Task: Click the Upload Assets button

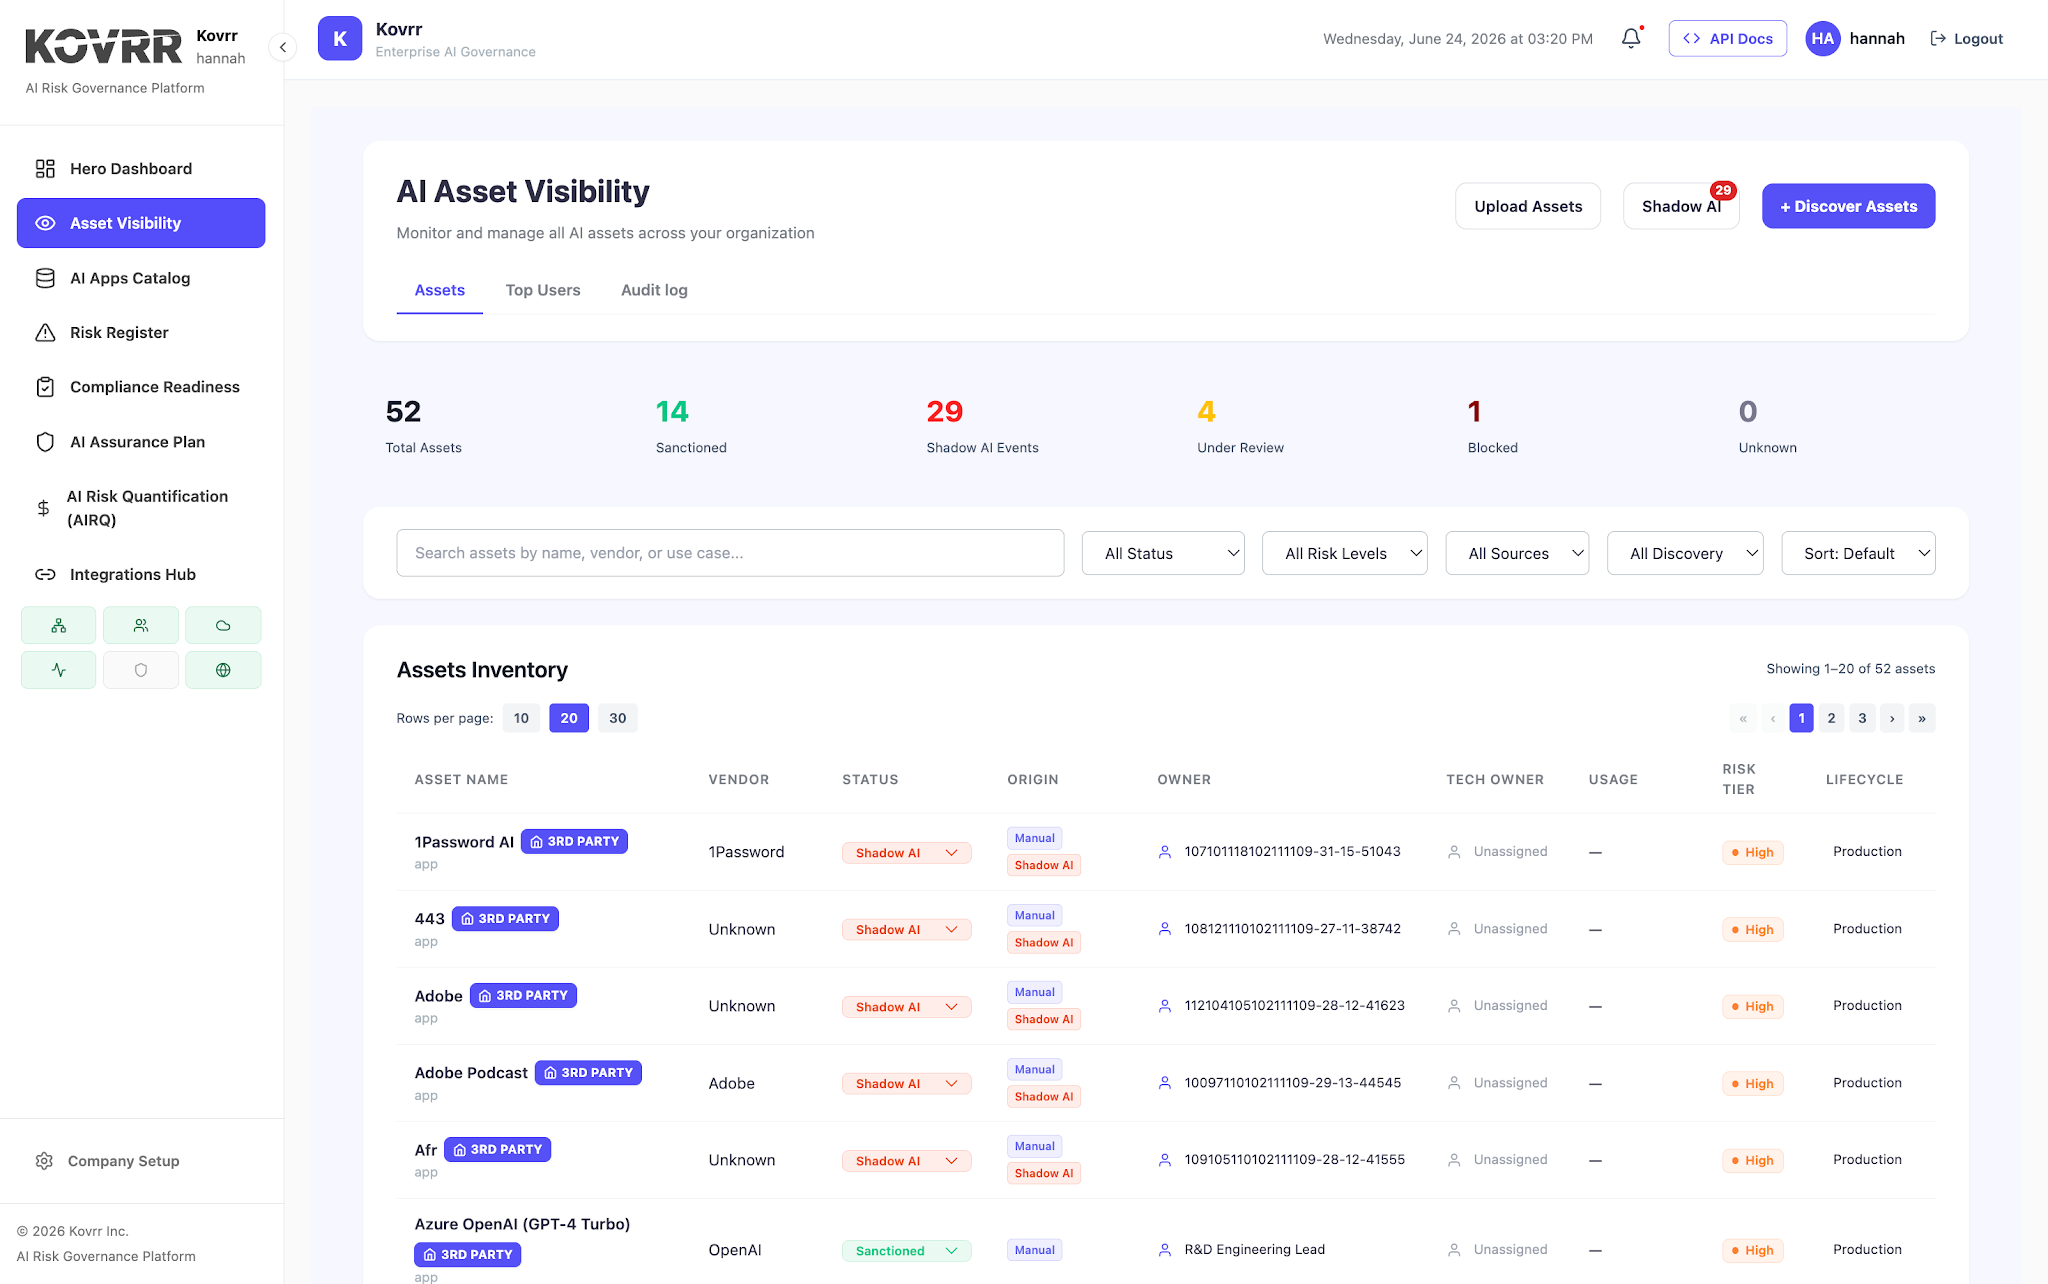Action: (x=1528, y=206)
